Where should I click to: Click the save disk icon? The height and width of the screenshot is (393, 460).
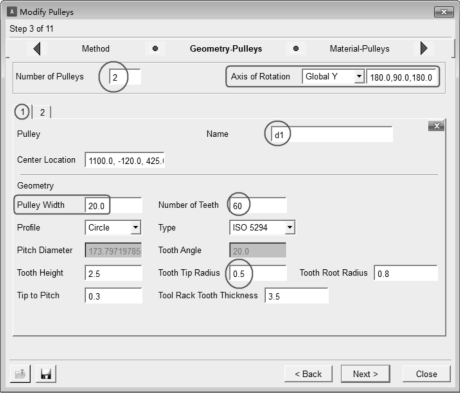pyautogui.click(x=46, y=374)
